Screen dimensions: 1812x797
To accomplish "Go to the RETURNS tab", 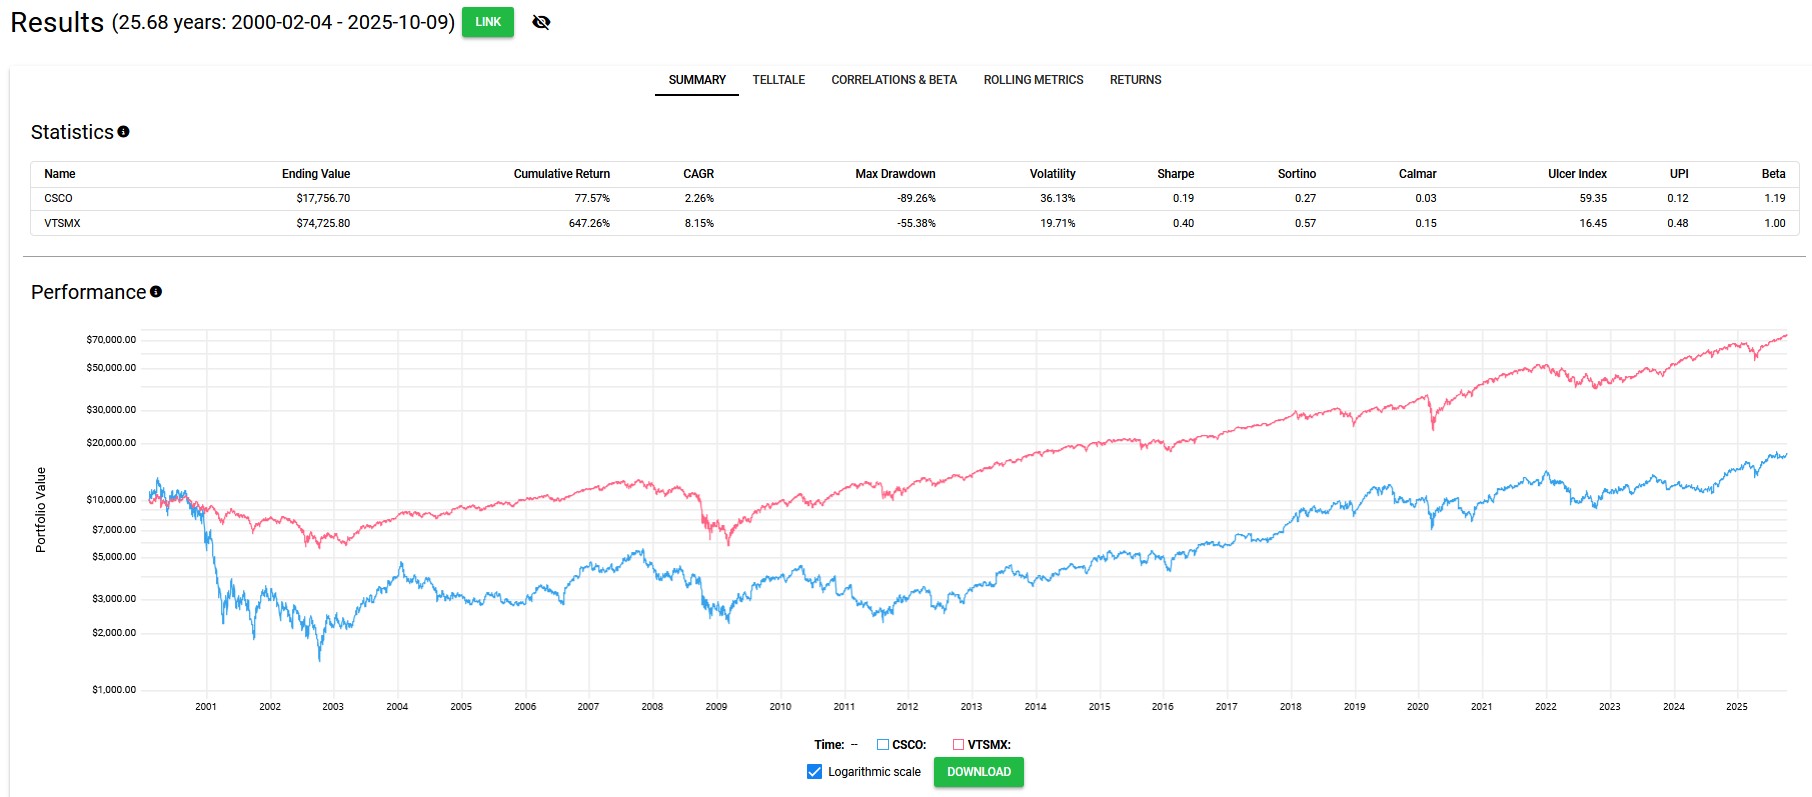I will click(x=1135, y=80).
